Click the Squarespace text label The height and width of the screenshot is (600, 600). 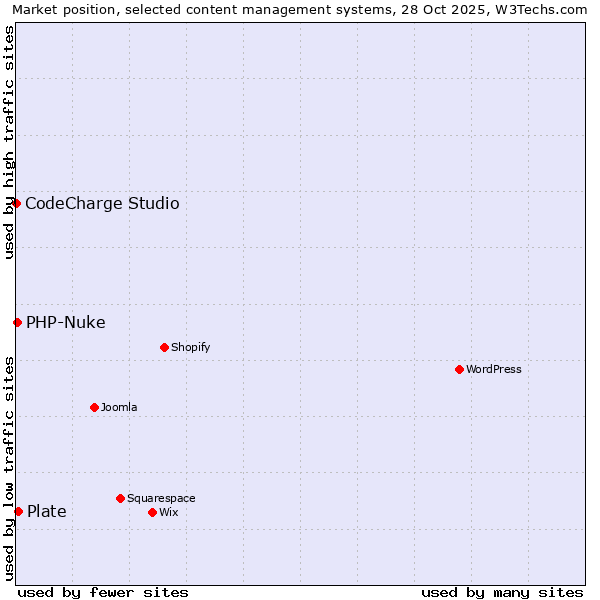point(161,498)
